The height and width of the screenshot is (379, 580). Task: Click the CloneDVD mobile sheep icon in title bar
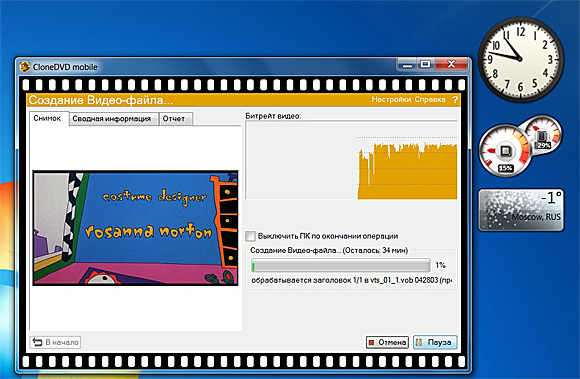pos(25,67)
